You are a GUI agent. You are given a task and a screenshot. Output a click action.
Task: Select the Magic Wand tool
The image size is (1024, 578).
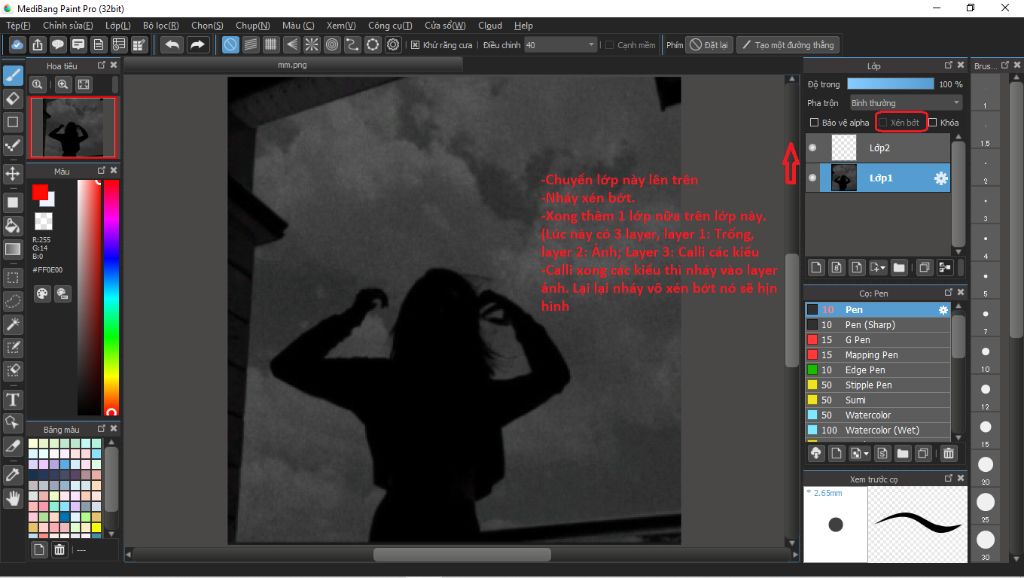pos(13,324)
